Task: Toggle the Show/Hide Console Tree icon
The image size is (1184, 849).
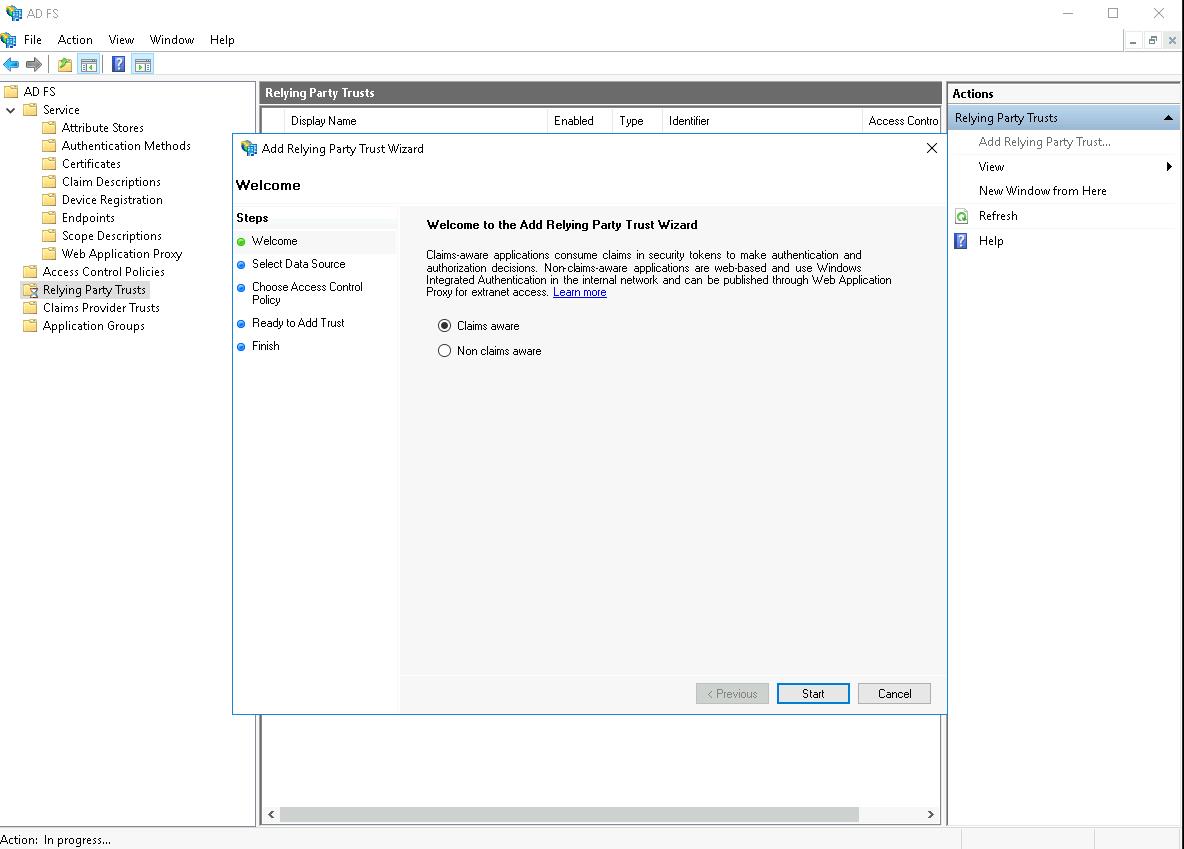Action: coord(89,65)
